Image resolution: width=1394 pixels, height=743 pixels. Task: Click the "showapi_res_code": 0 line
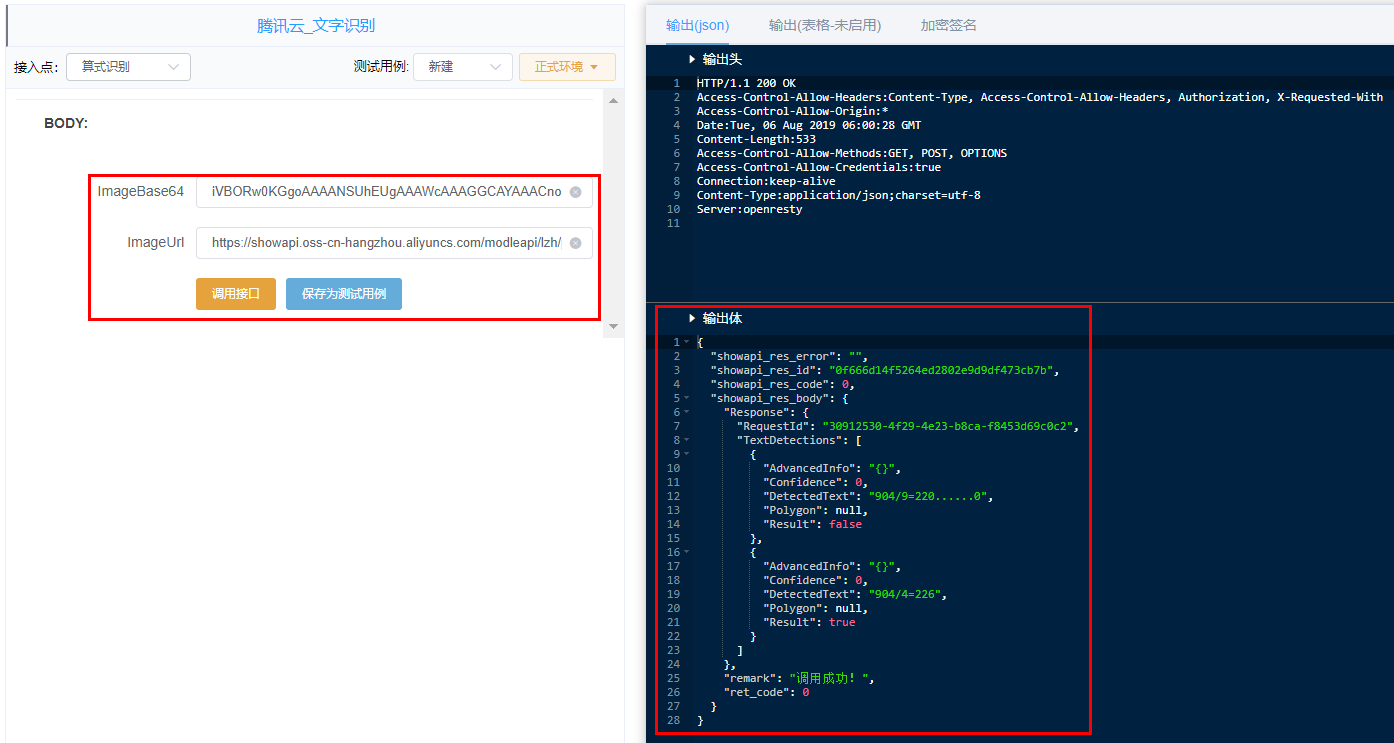pos(782,384)
